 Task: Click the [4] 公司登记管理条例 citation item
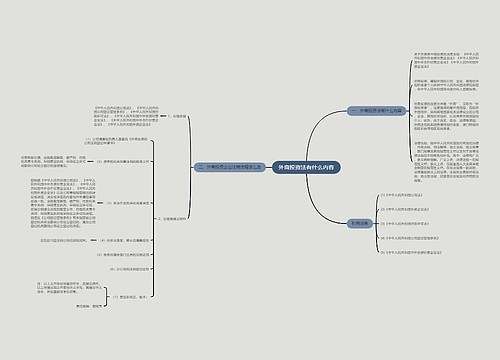[x=410, y=238]
